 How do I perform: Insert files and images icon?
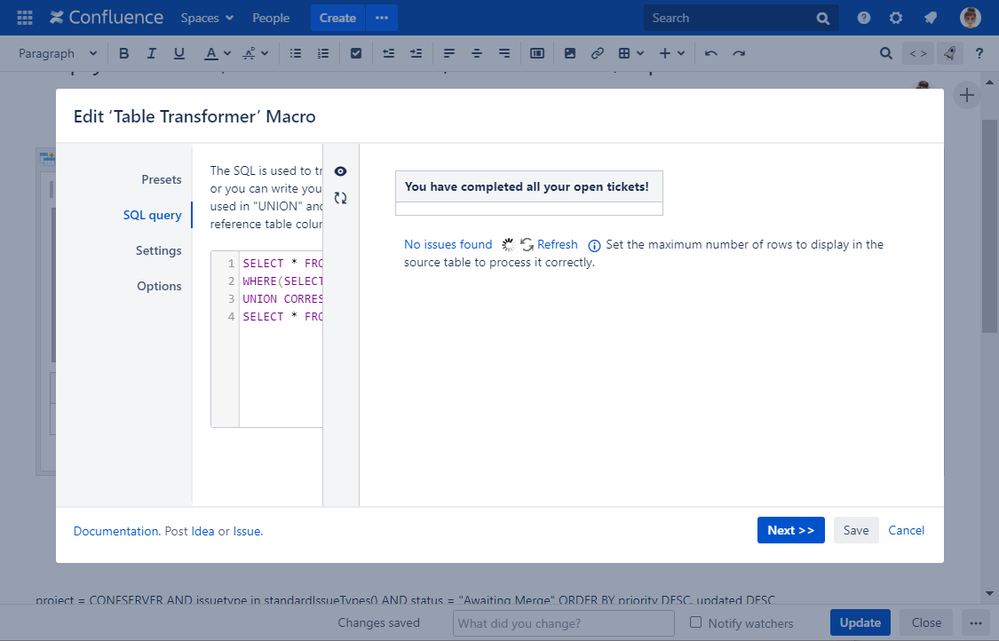(x=570, y=54)
